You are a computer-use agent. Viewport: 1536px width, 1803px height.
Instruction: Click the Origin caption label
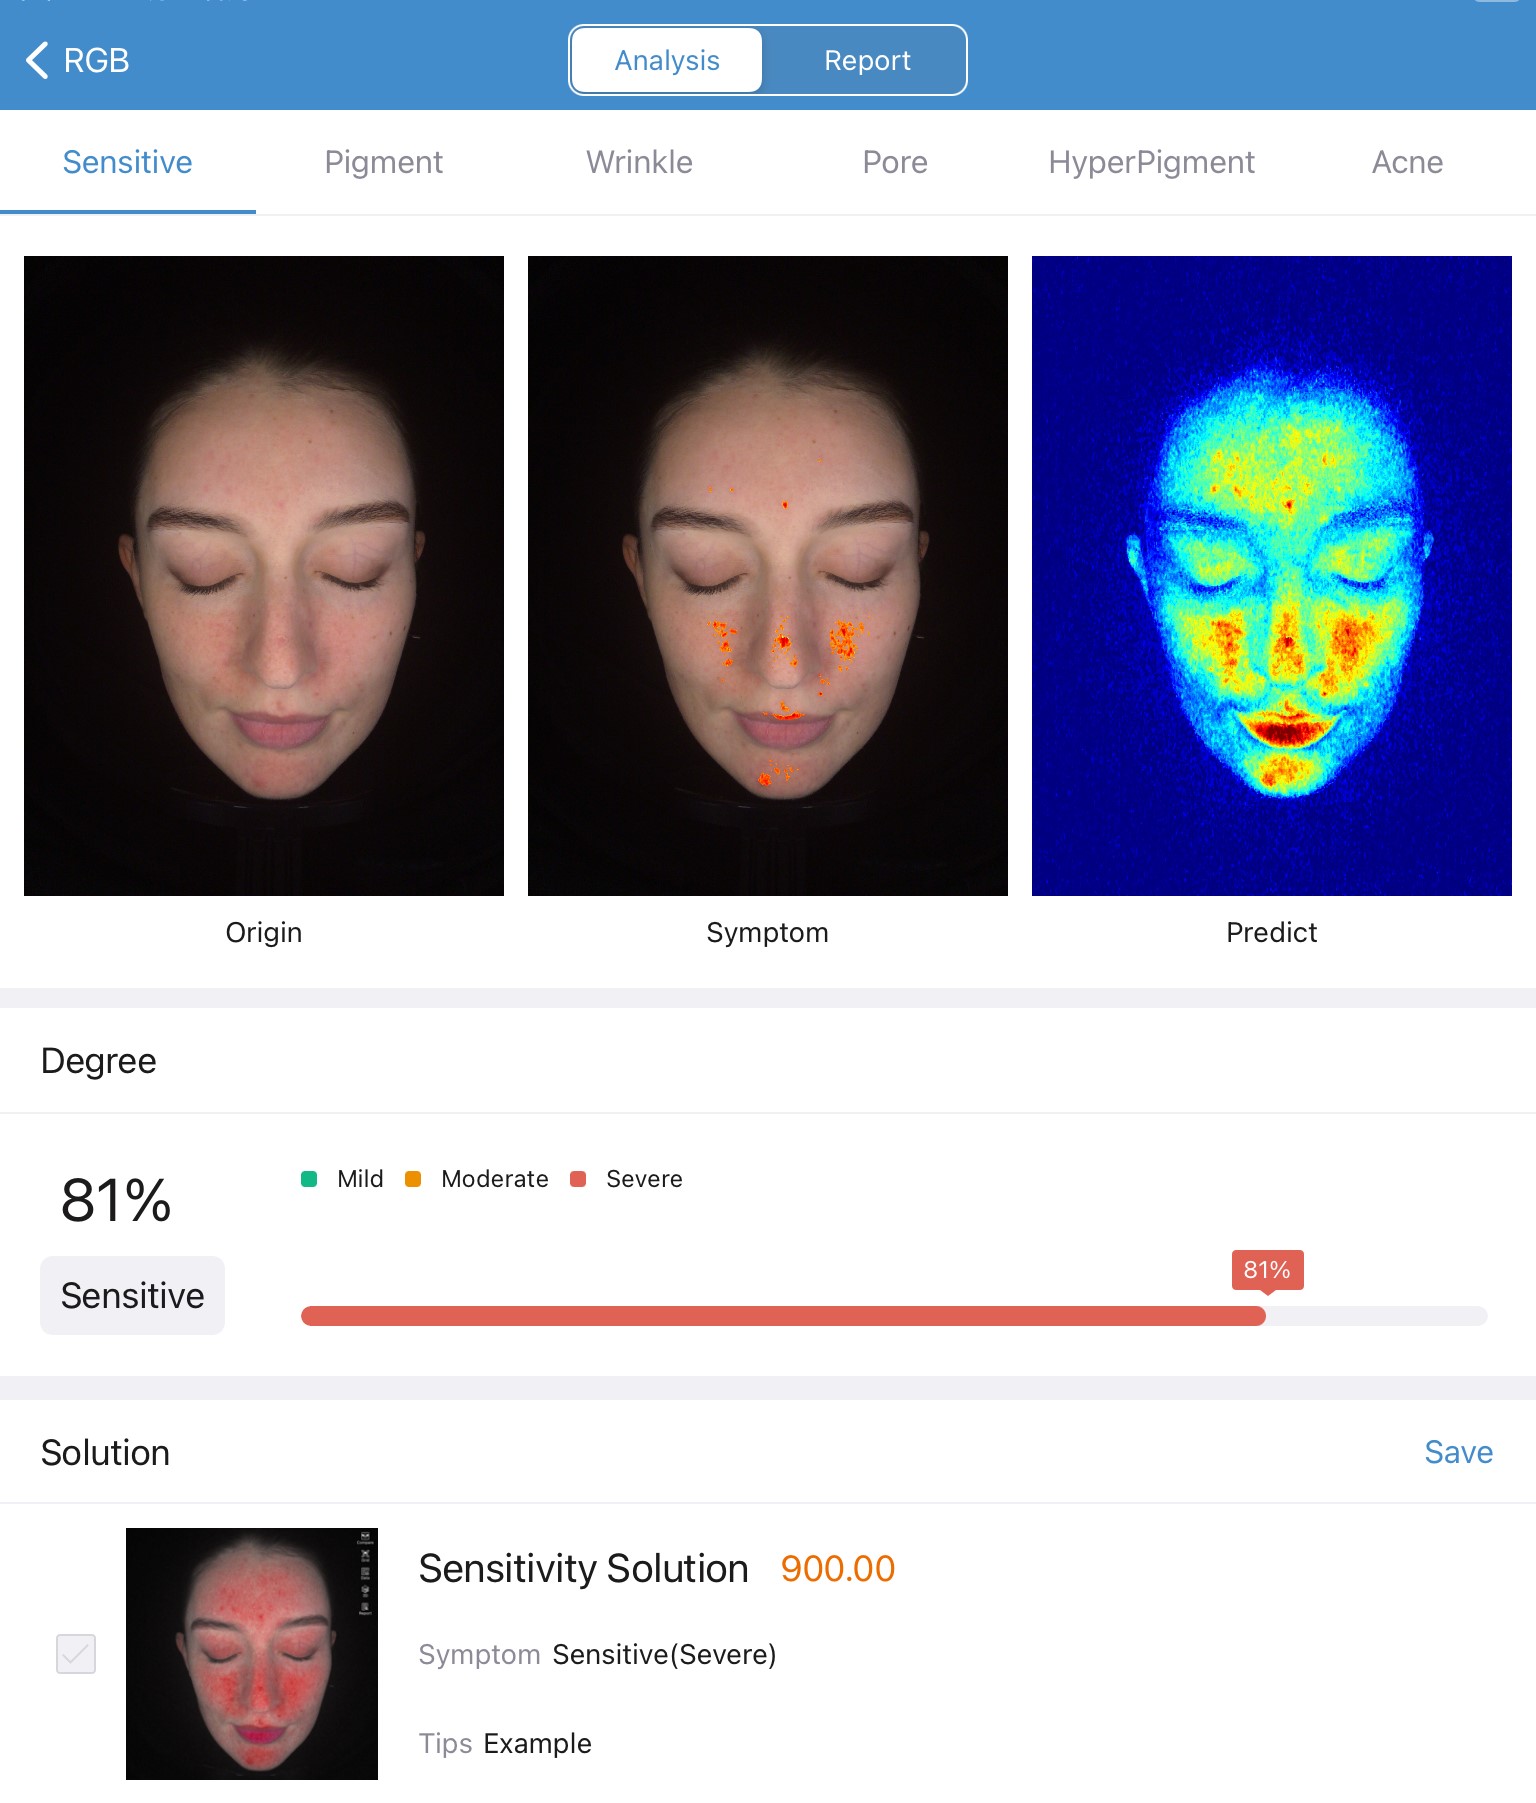pyautogui.click(x=264, y=932)
